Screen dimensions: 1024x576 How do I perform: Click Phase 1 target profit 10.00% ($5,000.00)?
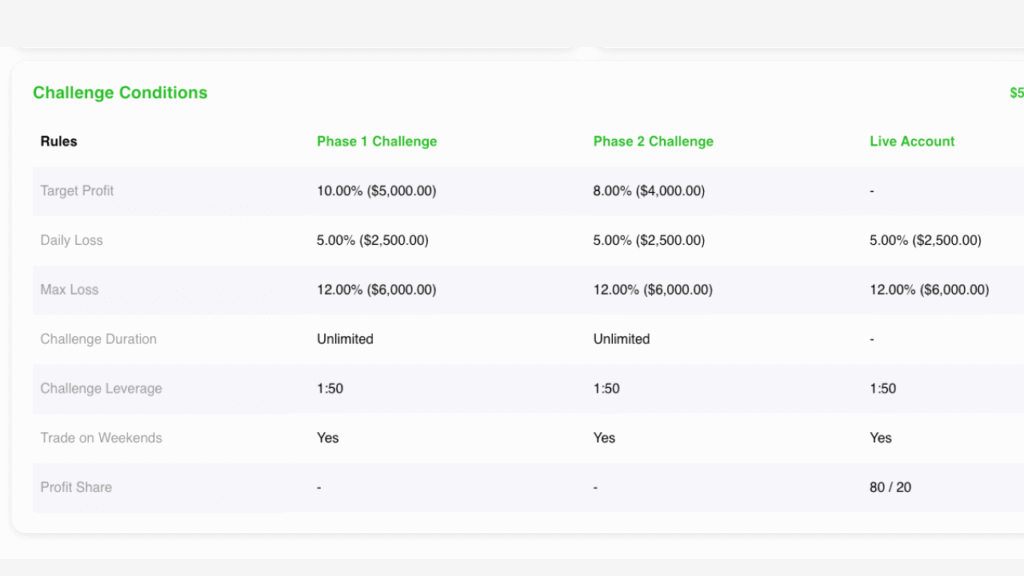(x=376, y=190)
